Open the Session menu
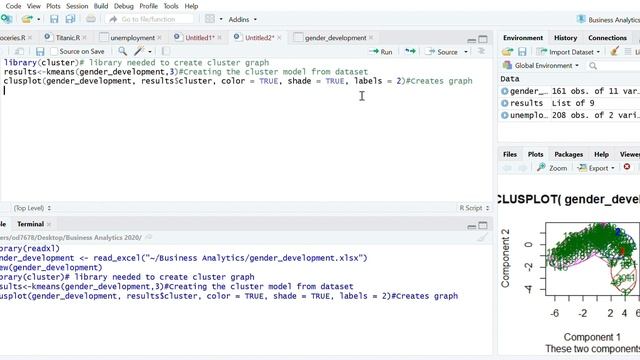640x360 pixels. click(77, 6)
